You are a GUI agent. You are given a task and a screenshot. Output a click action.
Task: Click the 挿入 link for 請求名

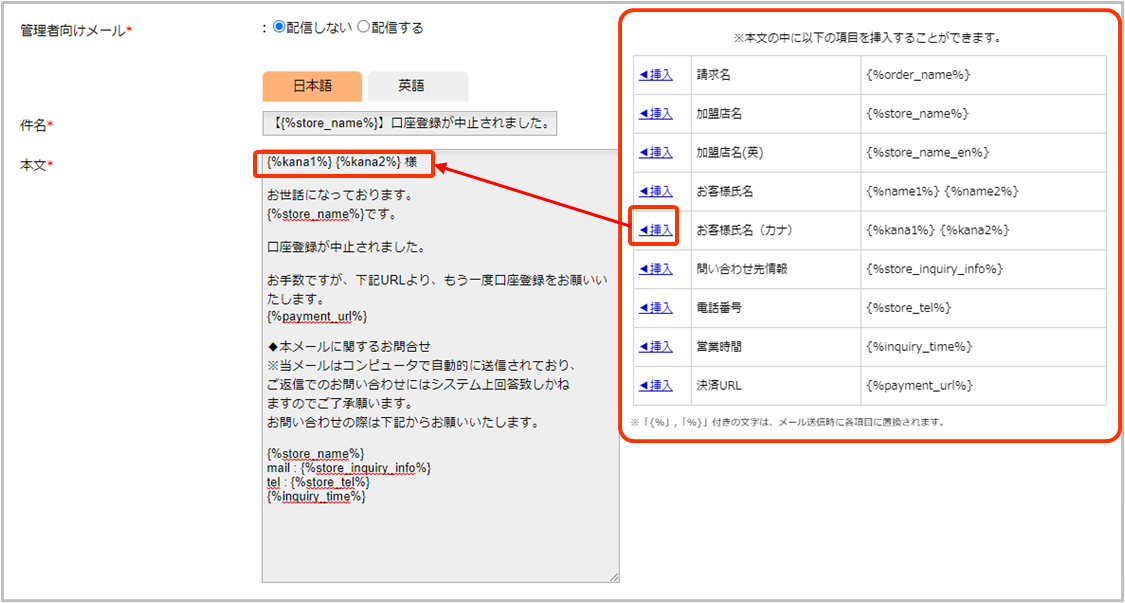tap(656, 75)
